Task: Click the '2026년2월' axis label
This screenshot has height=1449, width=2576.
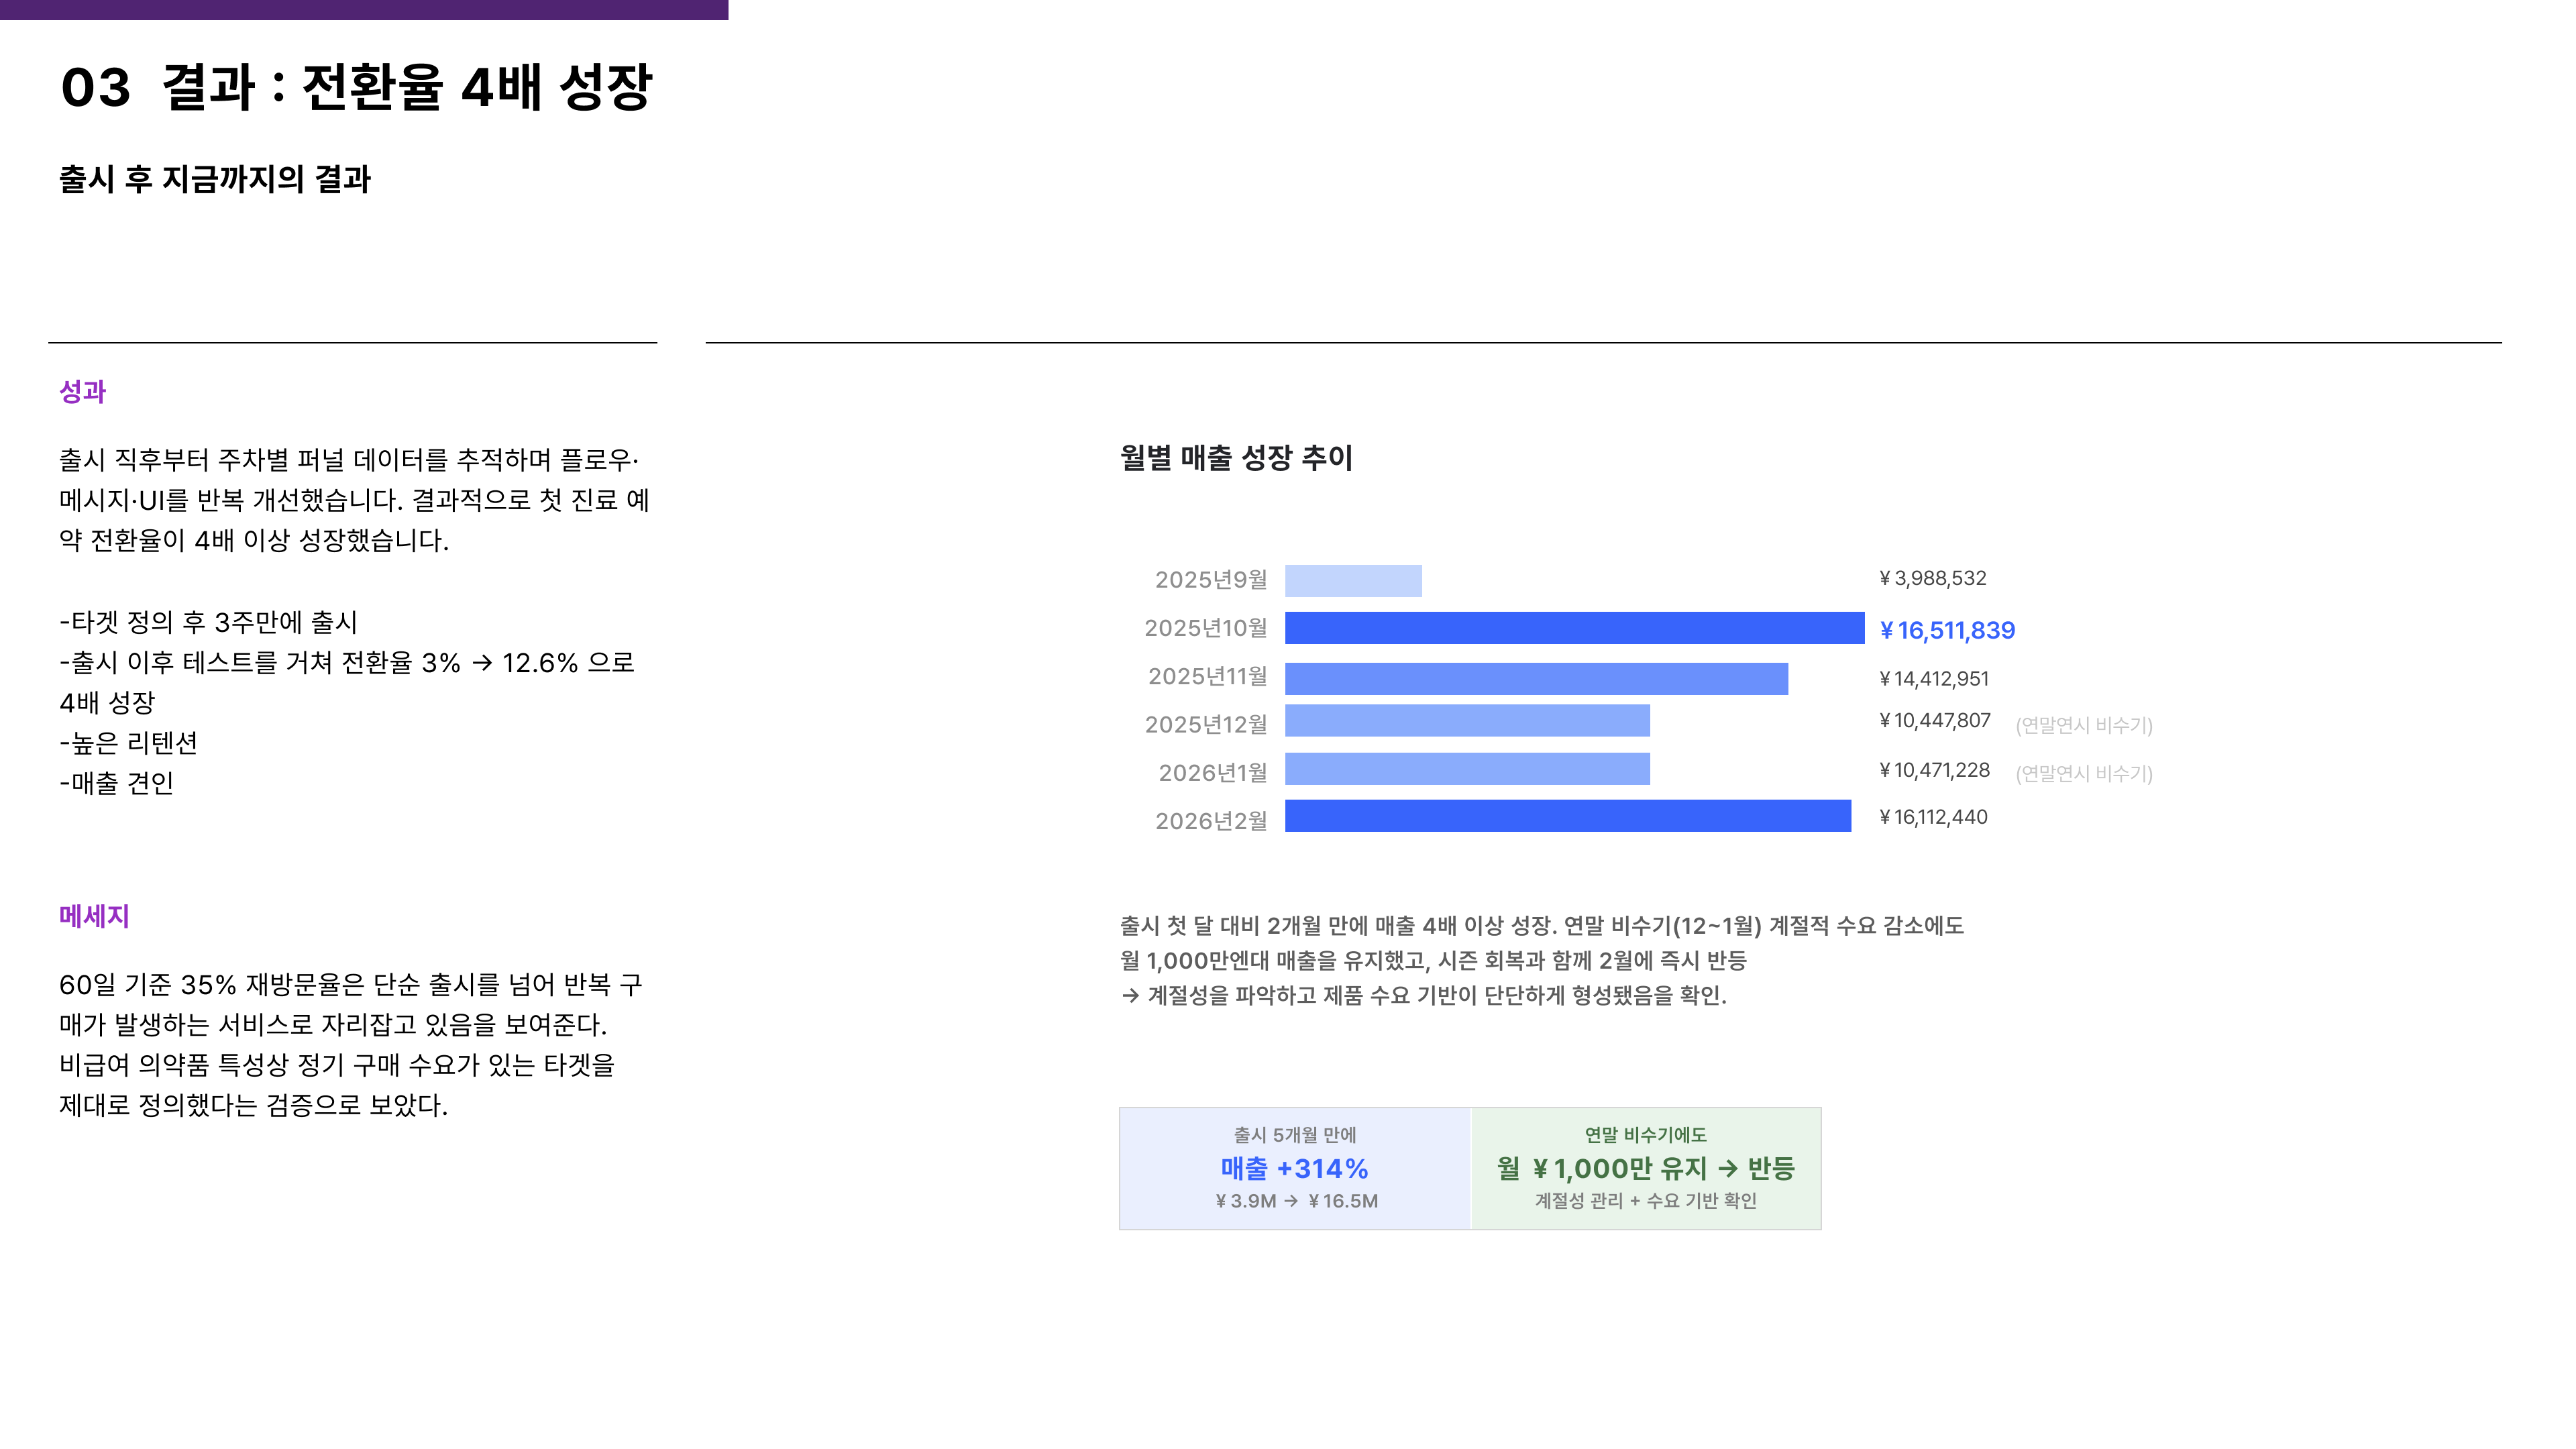Action: pos(1211,821)
